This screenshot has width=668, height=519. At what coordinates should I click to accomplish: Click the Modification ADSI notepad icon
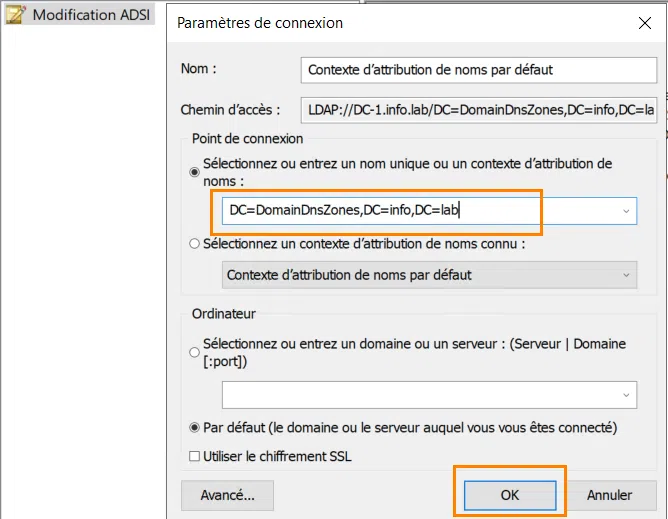[x=16, y=15]
